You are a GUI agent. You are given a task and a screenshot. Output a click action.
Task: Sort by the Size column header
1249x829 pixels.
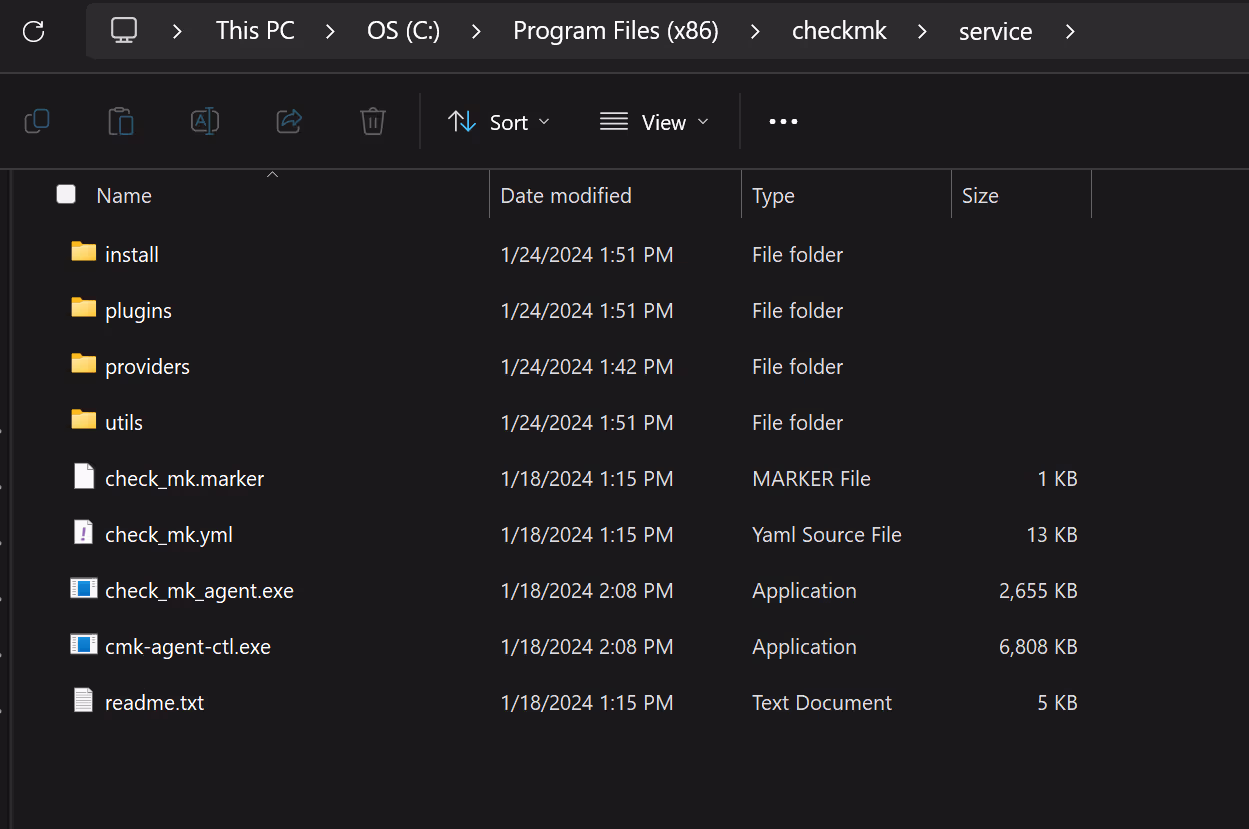click(x=980, y=196)
